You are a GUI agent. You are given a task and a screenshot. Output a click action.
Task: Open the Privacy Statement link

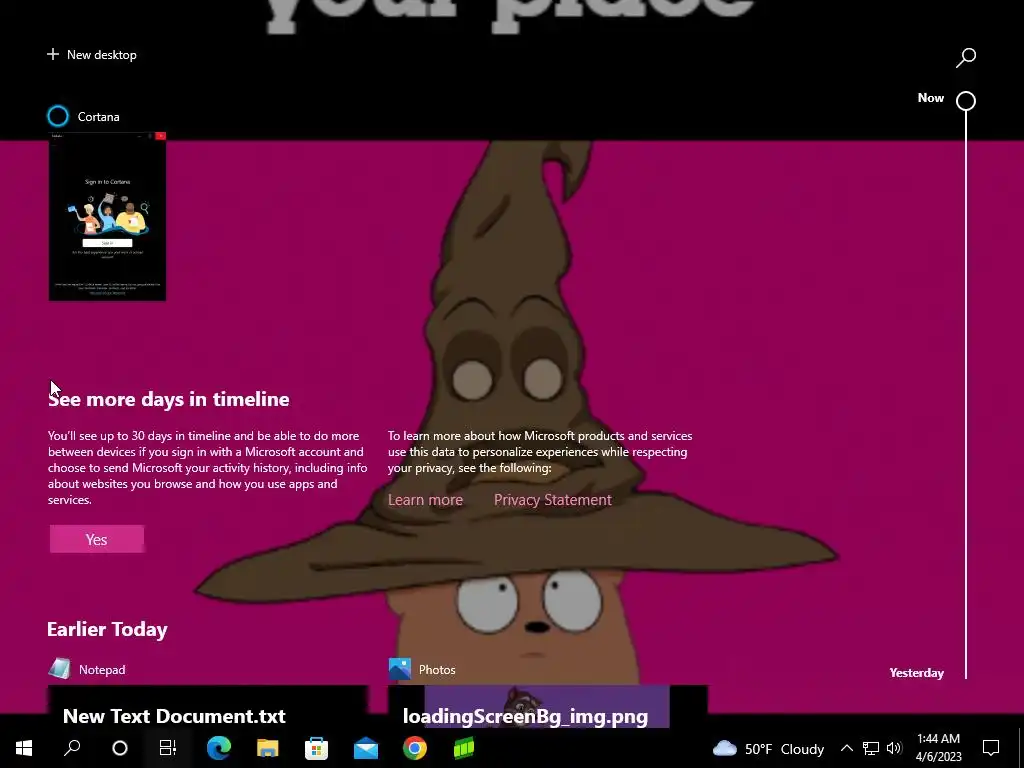click(x=552, y=500)
